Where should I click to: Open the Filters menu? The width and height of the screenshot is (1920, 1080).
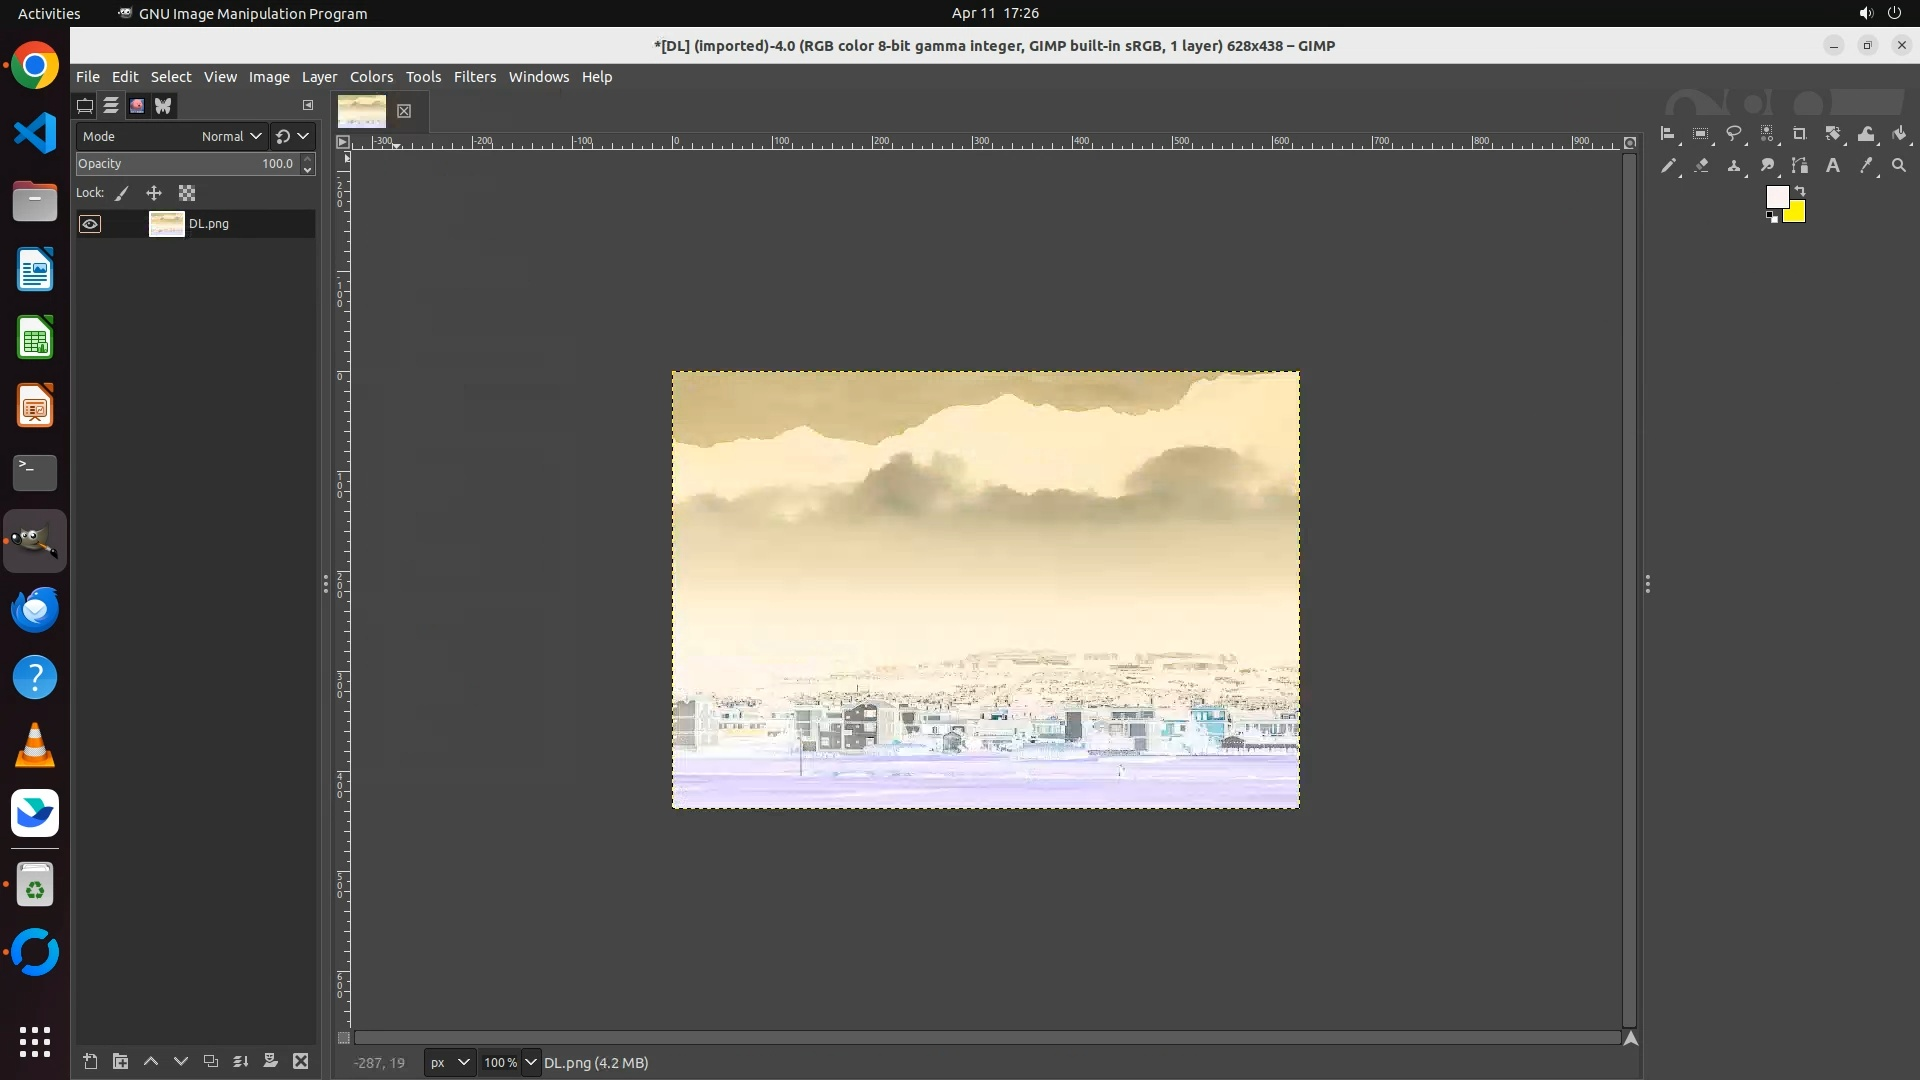pyautogui.click(x=474, y=77)
